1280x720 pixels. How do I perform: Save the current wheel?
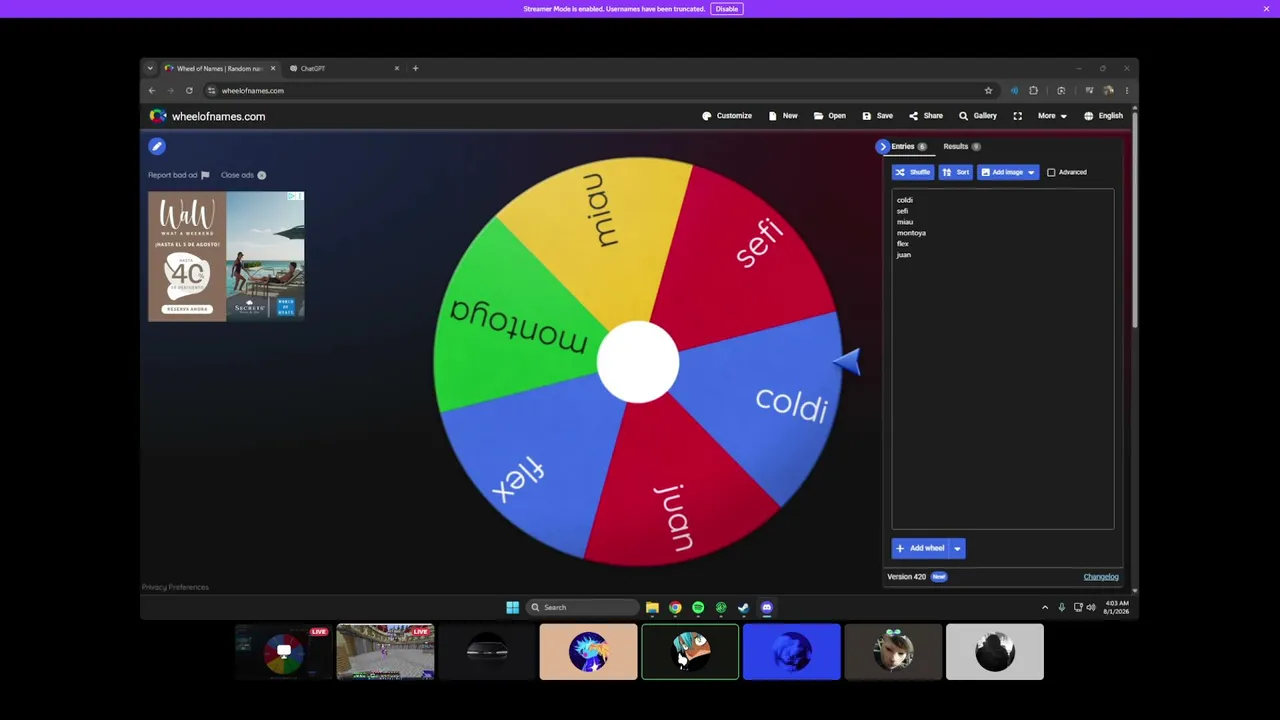point(878,116)
